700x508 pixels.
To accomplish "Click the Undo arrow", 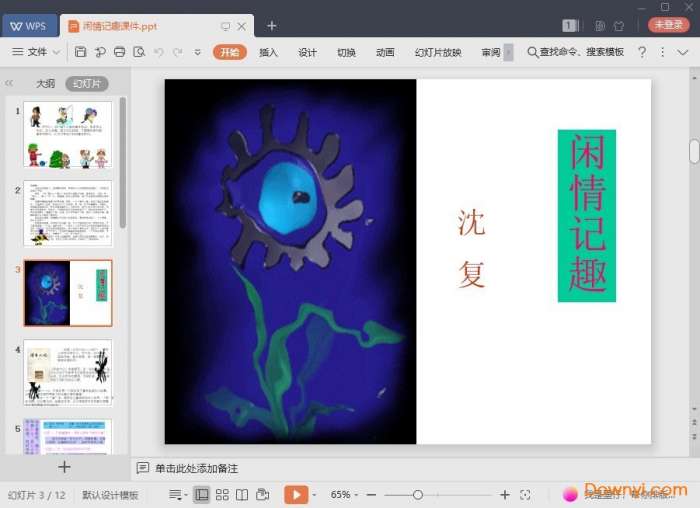I will pos(158,52).
